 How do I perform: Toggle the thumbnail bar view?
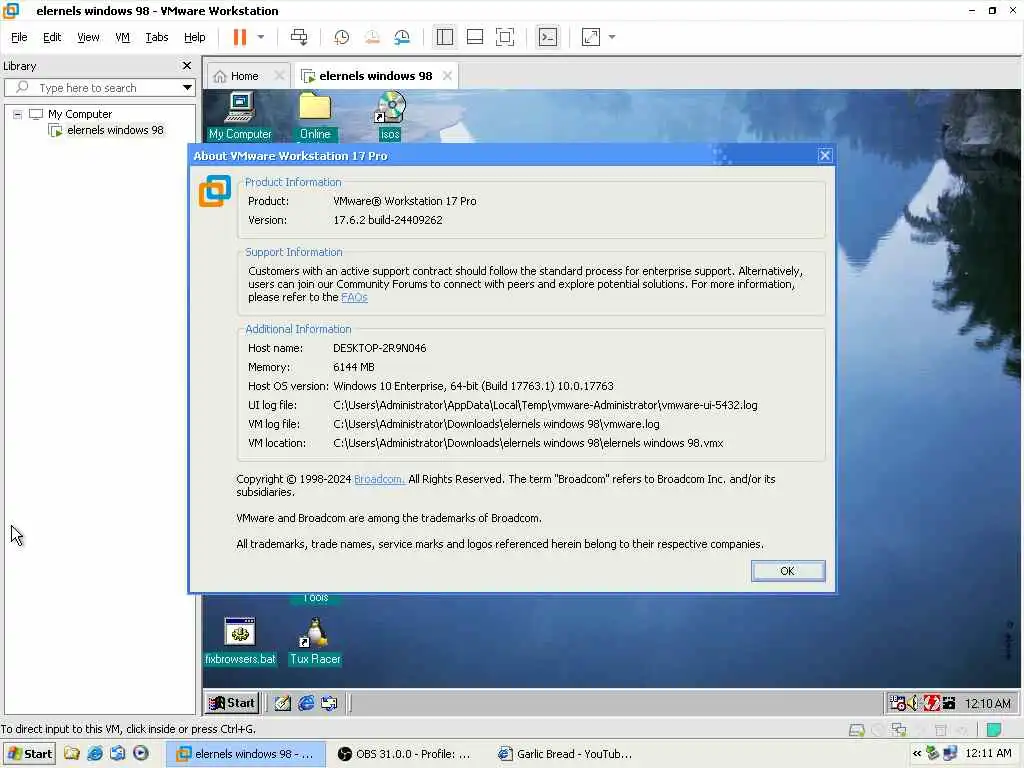coord(475,37)
